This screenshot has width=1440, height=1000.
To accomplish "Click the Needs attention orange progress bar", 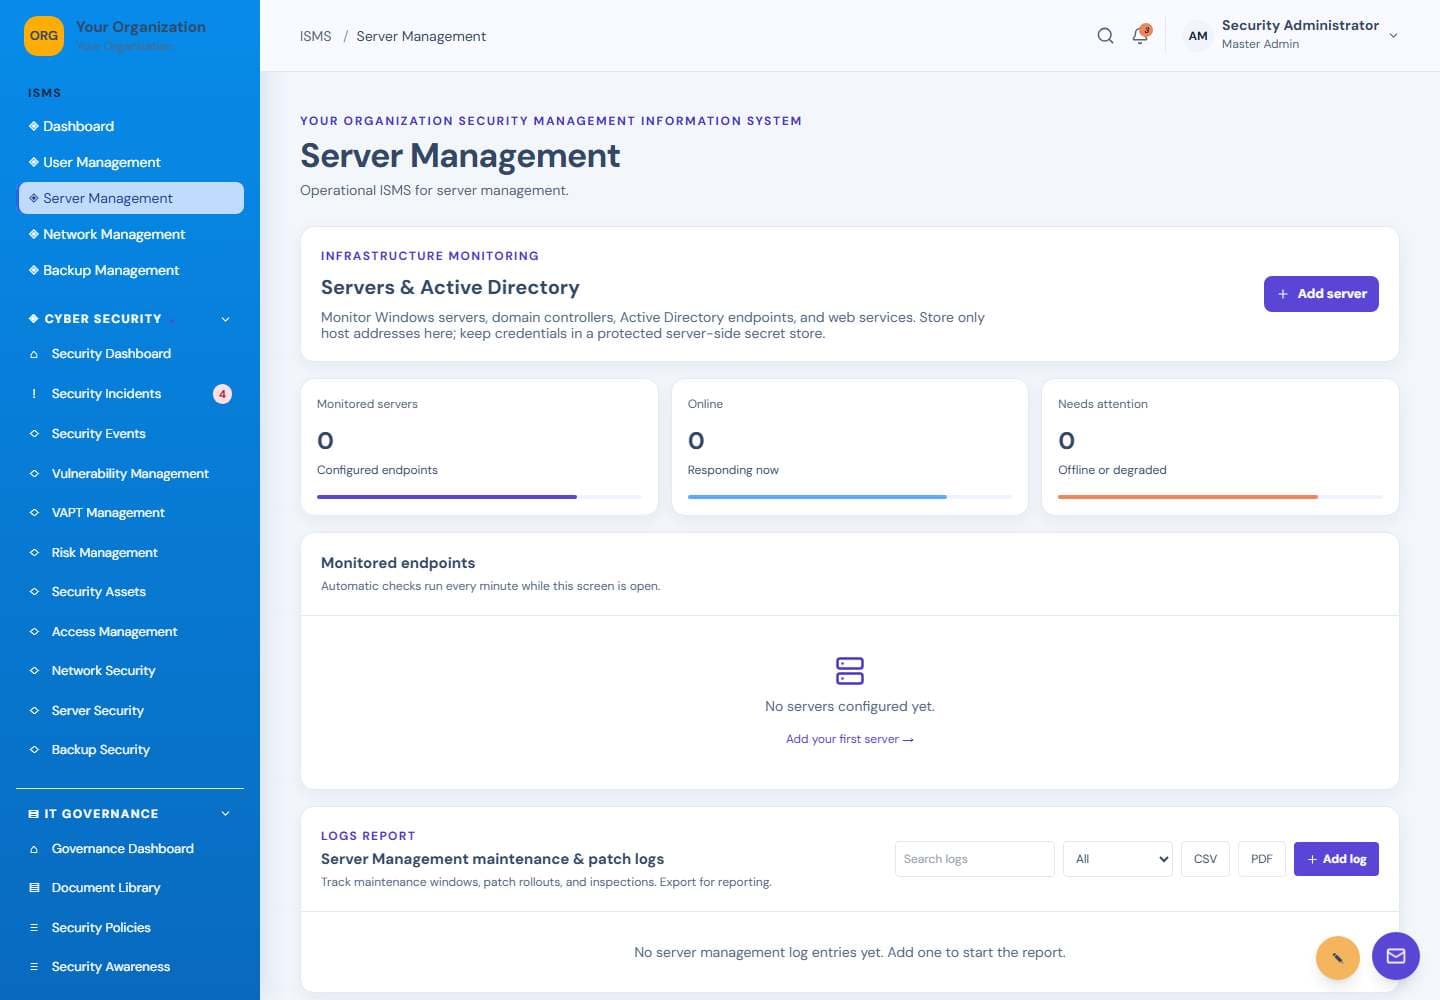I will 1220,497.
